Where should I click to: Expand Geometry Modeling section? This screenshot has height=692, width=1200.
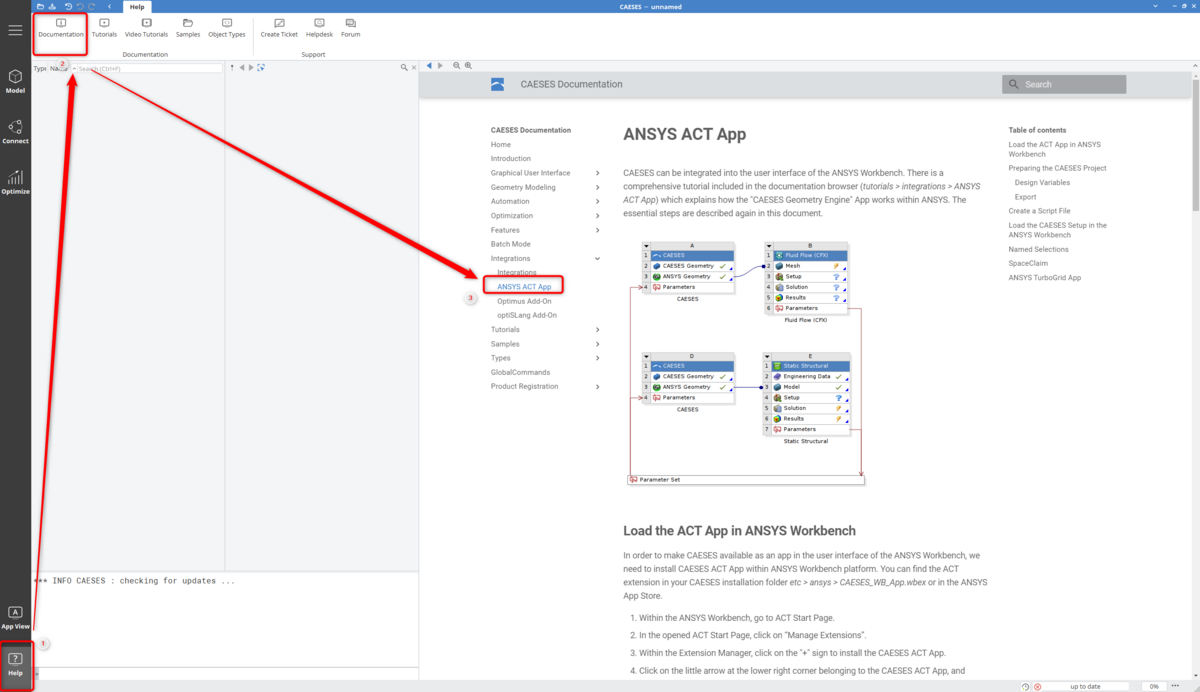pos(598,187)
